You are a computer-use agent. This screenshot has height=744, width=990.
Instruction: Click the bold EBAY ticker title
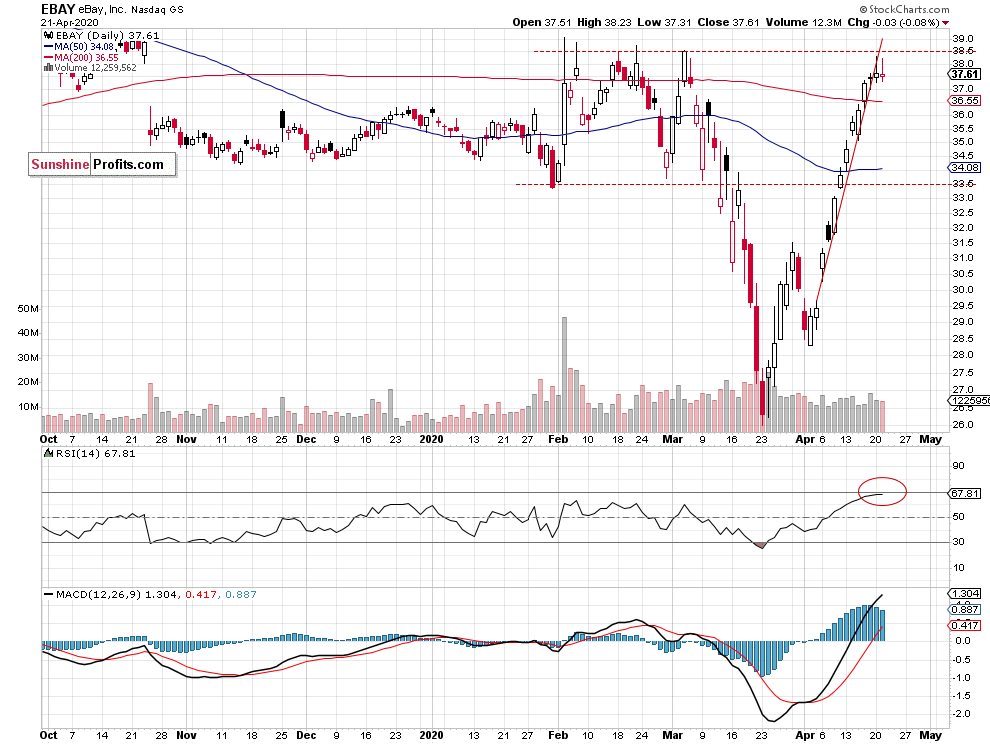(58, 9)
